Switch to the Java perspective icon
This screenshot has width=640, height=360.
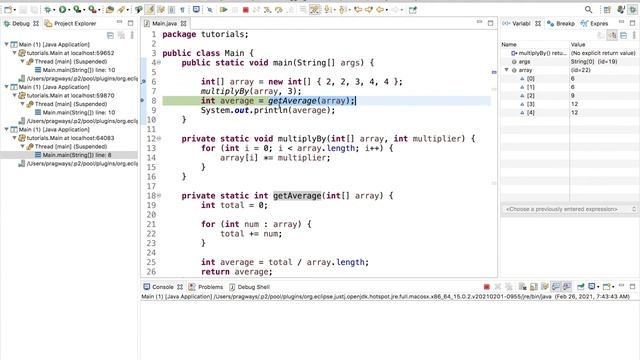coord(621,10)
